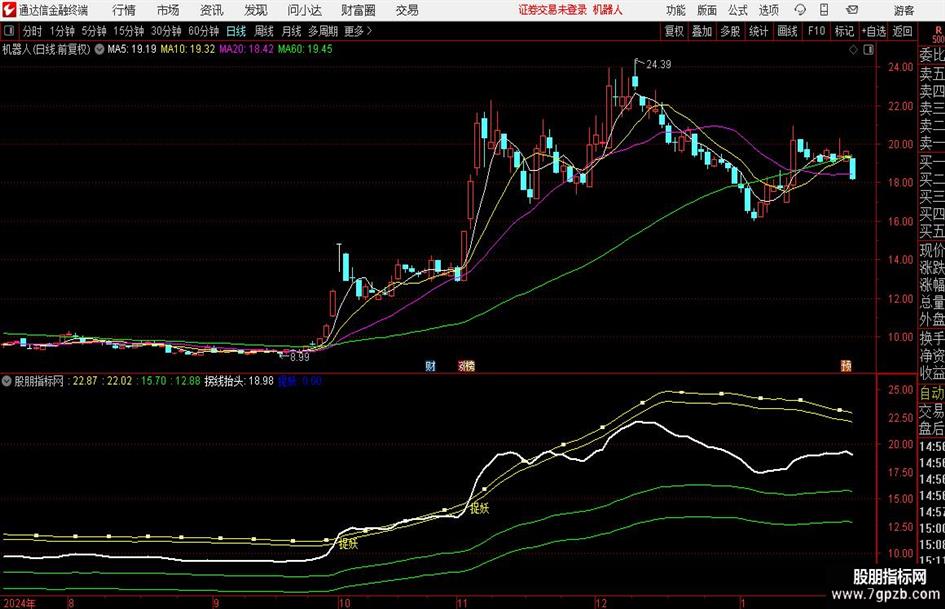This screenshot has width=945, height=609.
Task: Click the MA5: 19.19 value
Action: [131, 49]
